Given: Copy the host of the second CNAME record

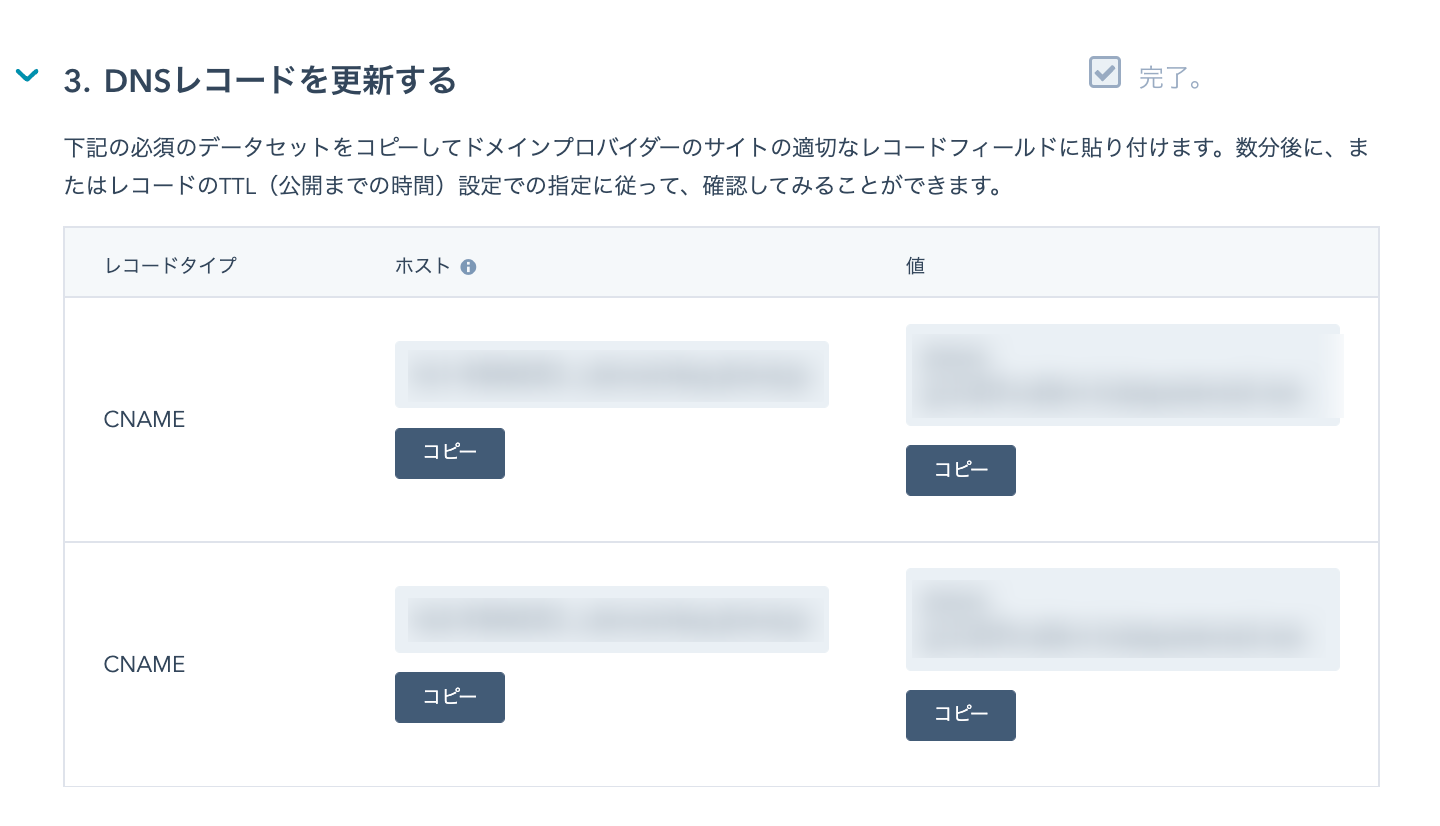Looking at the screenshot, I should tap(450, 697).
